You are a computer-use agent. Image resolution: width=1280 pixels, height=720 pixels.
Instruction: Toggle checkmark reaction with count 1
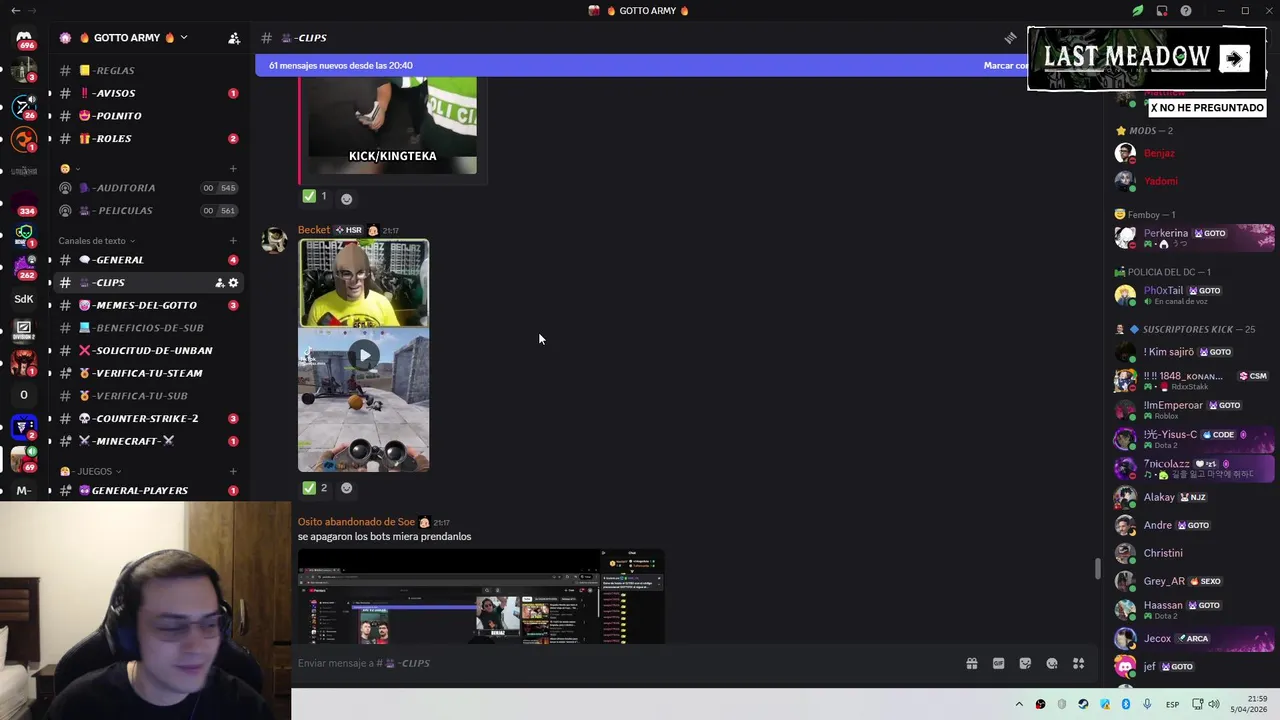click(315, 197)
